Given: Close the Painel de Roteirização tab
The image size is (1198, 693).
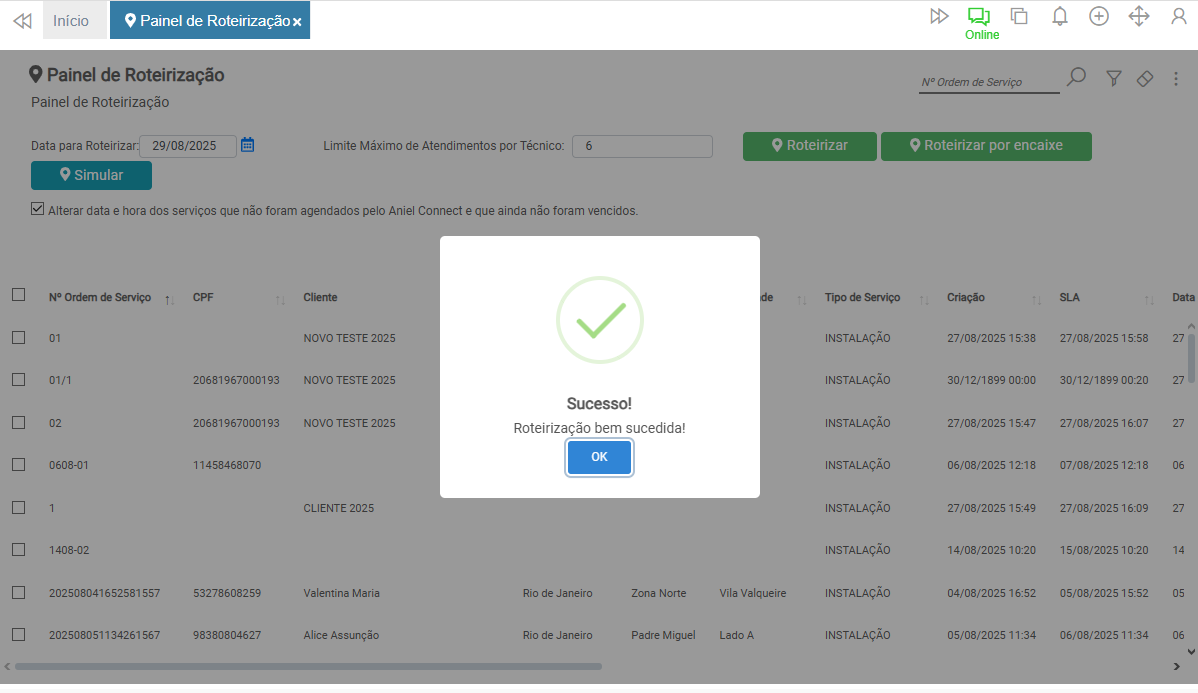Looking at the screenshot, I should [x=297, y=22].
